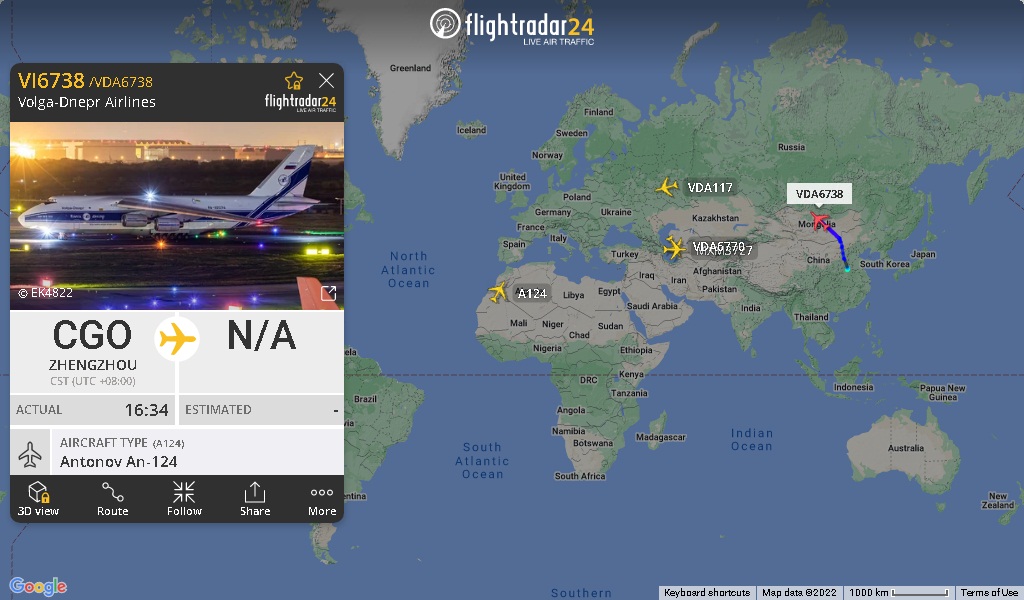Screen dimensions: 1024x600
Task: Follow flight VI6738 on map
Action: pos(184,499)
